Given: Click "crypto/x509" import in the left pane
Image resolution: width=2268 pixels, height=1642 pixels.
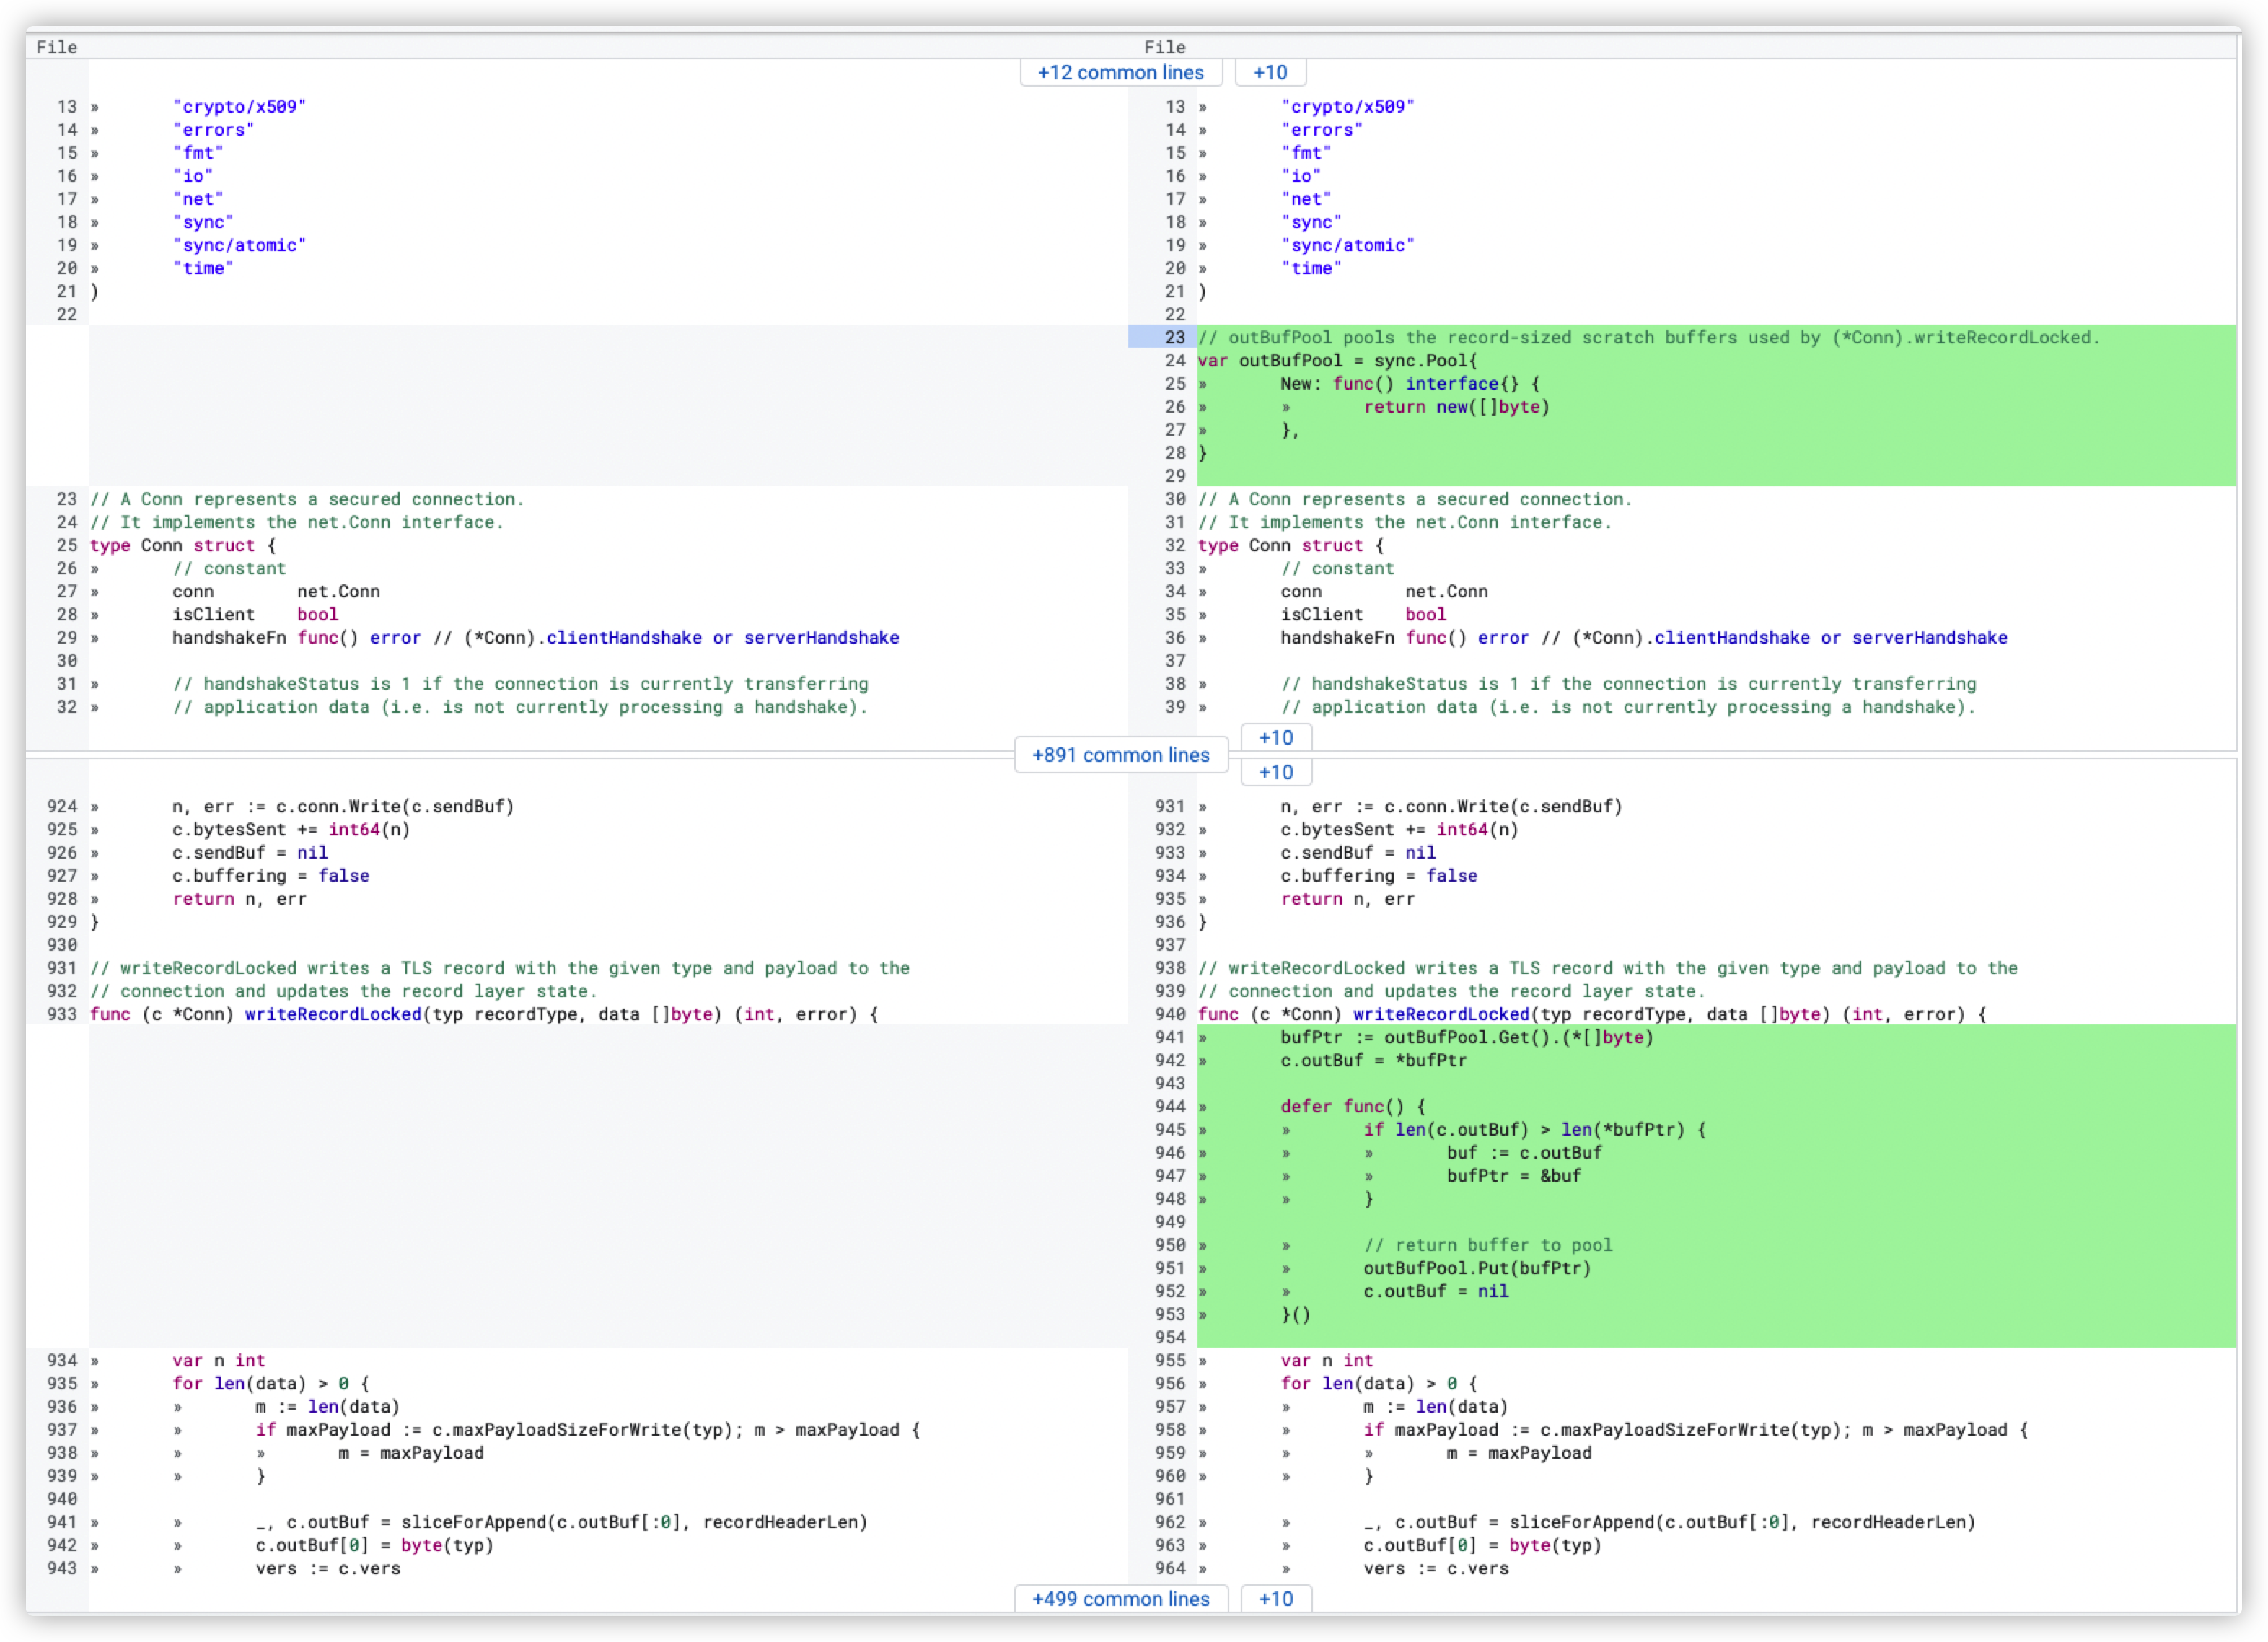Looking at the screenshot, I should point(239,106).
